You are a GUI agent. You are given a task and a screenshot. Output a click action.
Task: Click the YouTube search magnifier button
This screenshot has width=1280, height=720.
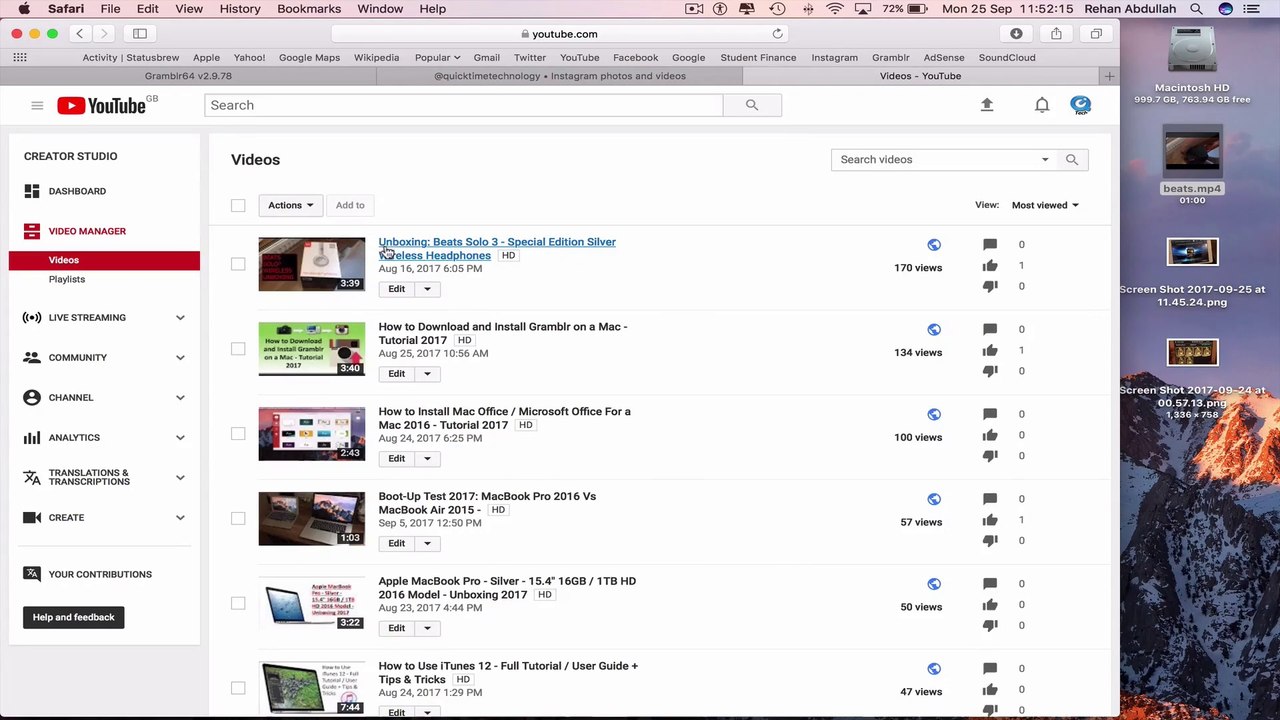[752, 105]
